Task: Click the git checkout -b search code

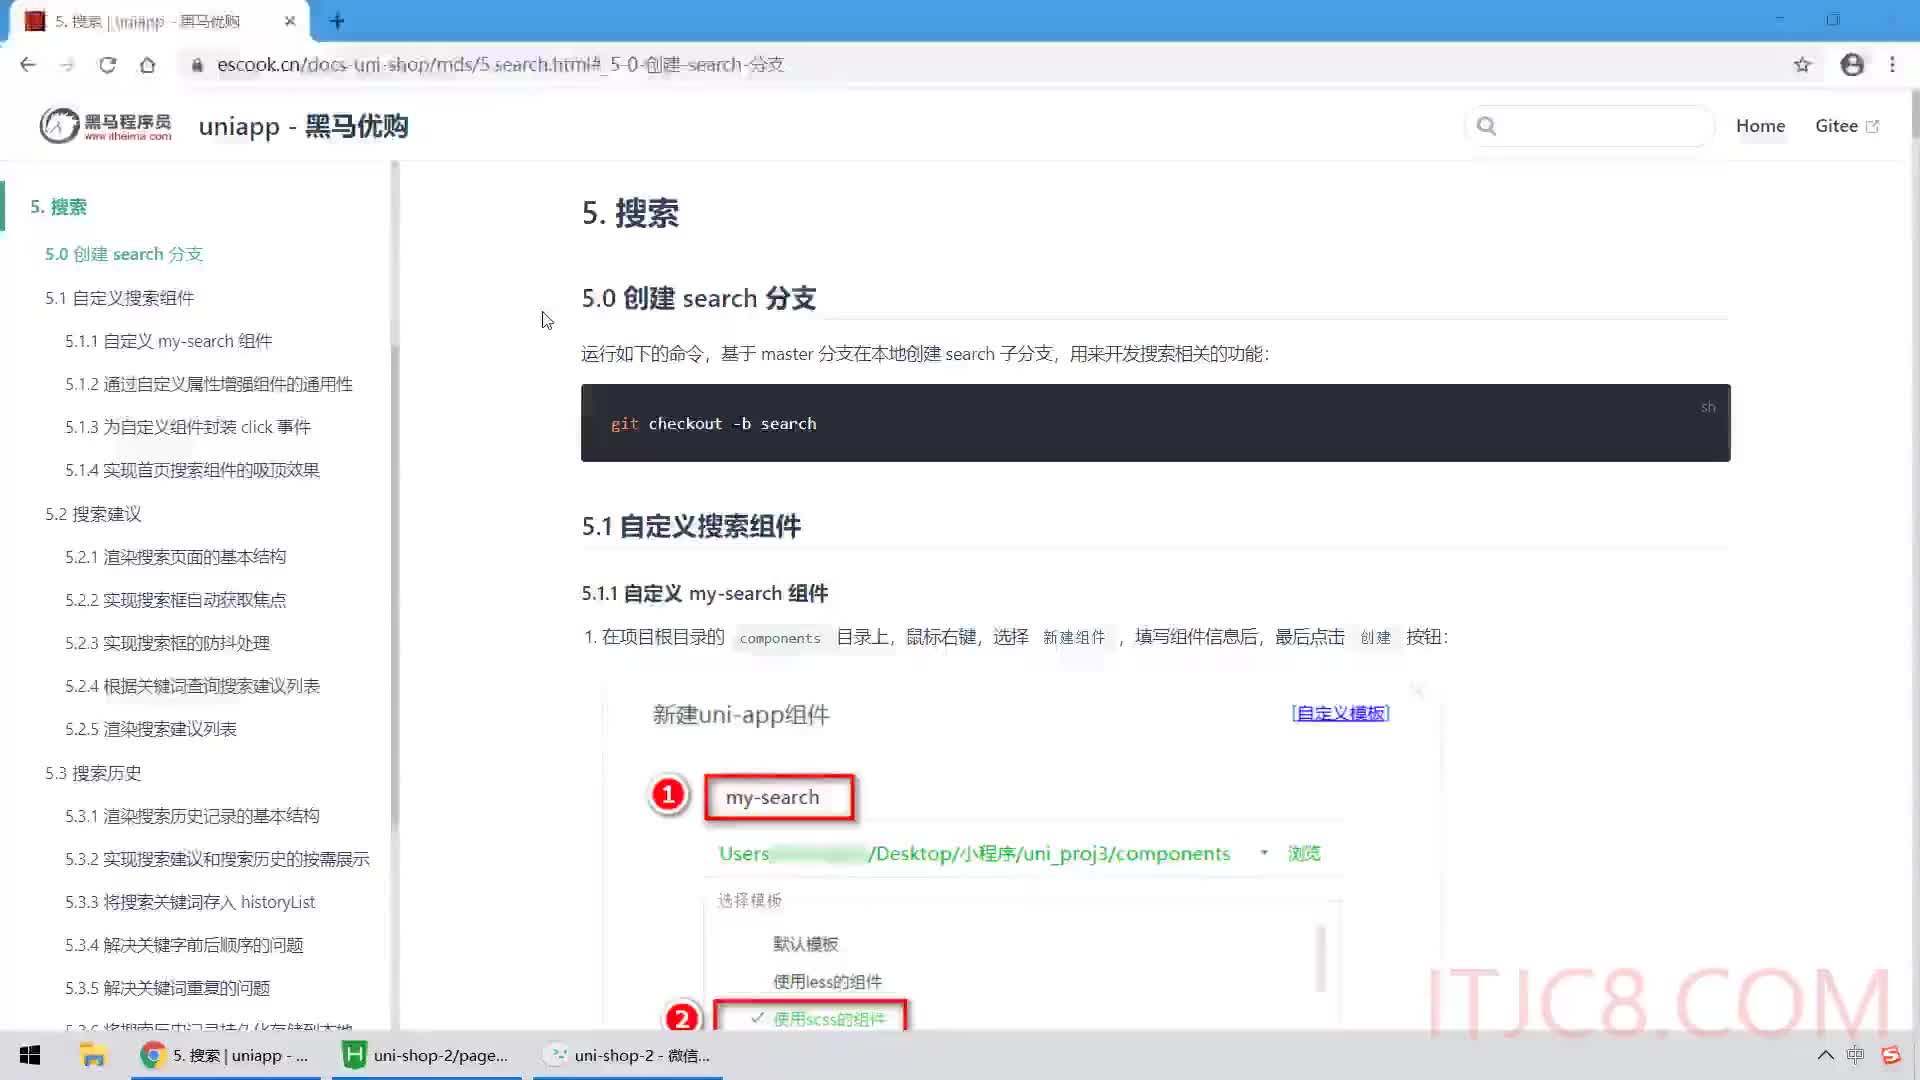Action: tap(713, 424)
